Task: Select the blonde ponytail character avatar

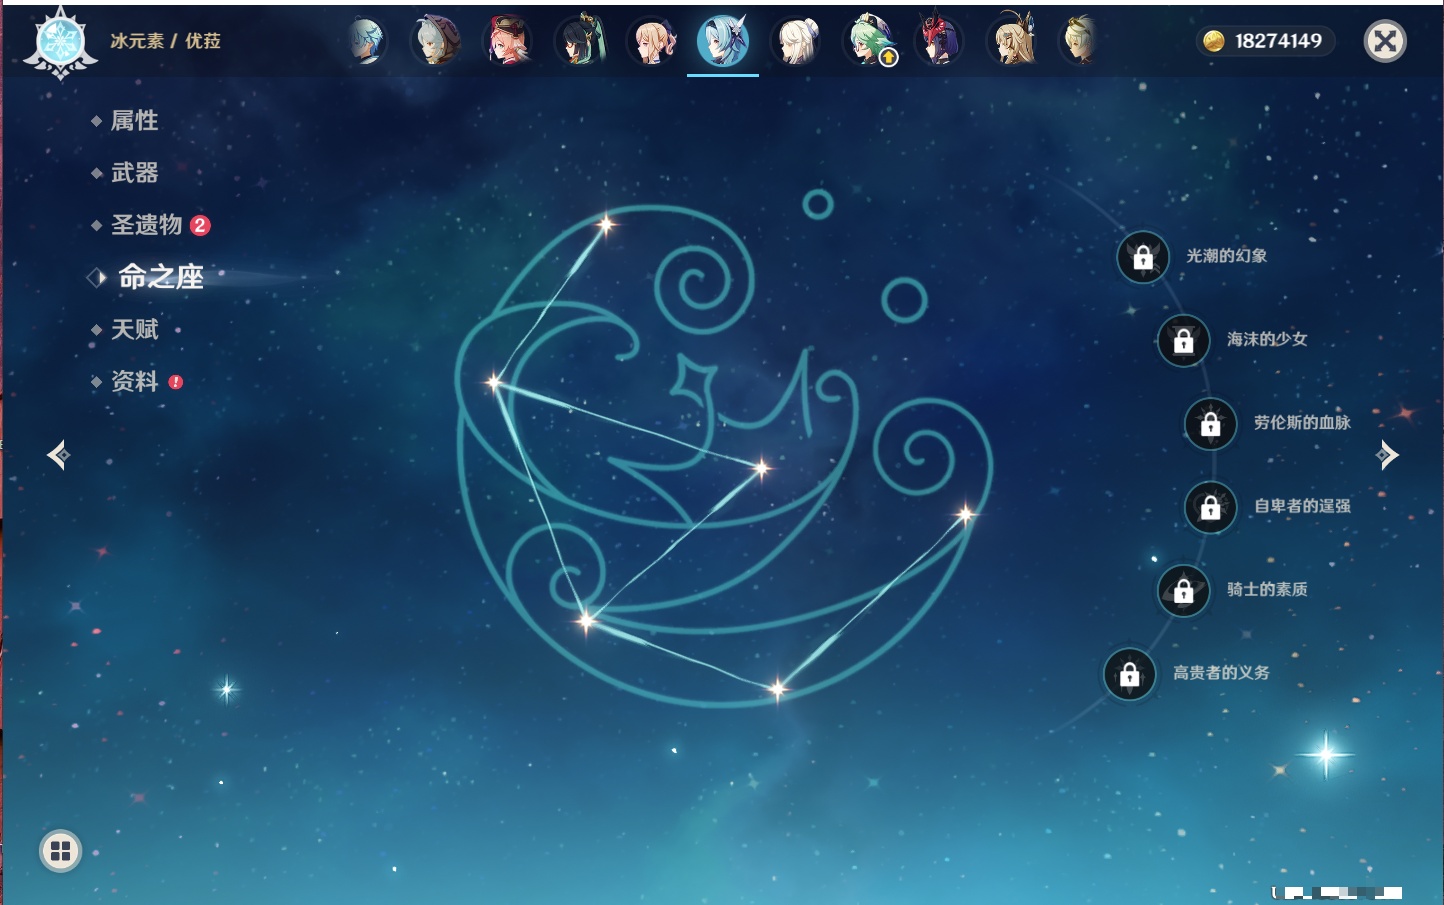Action: pyautogui.click(x=652, y=41)
